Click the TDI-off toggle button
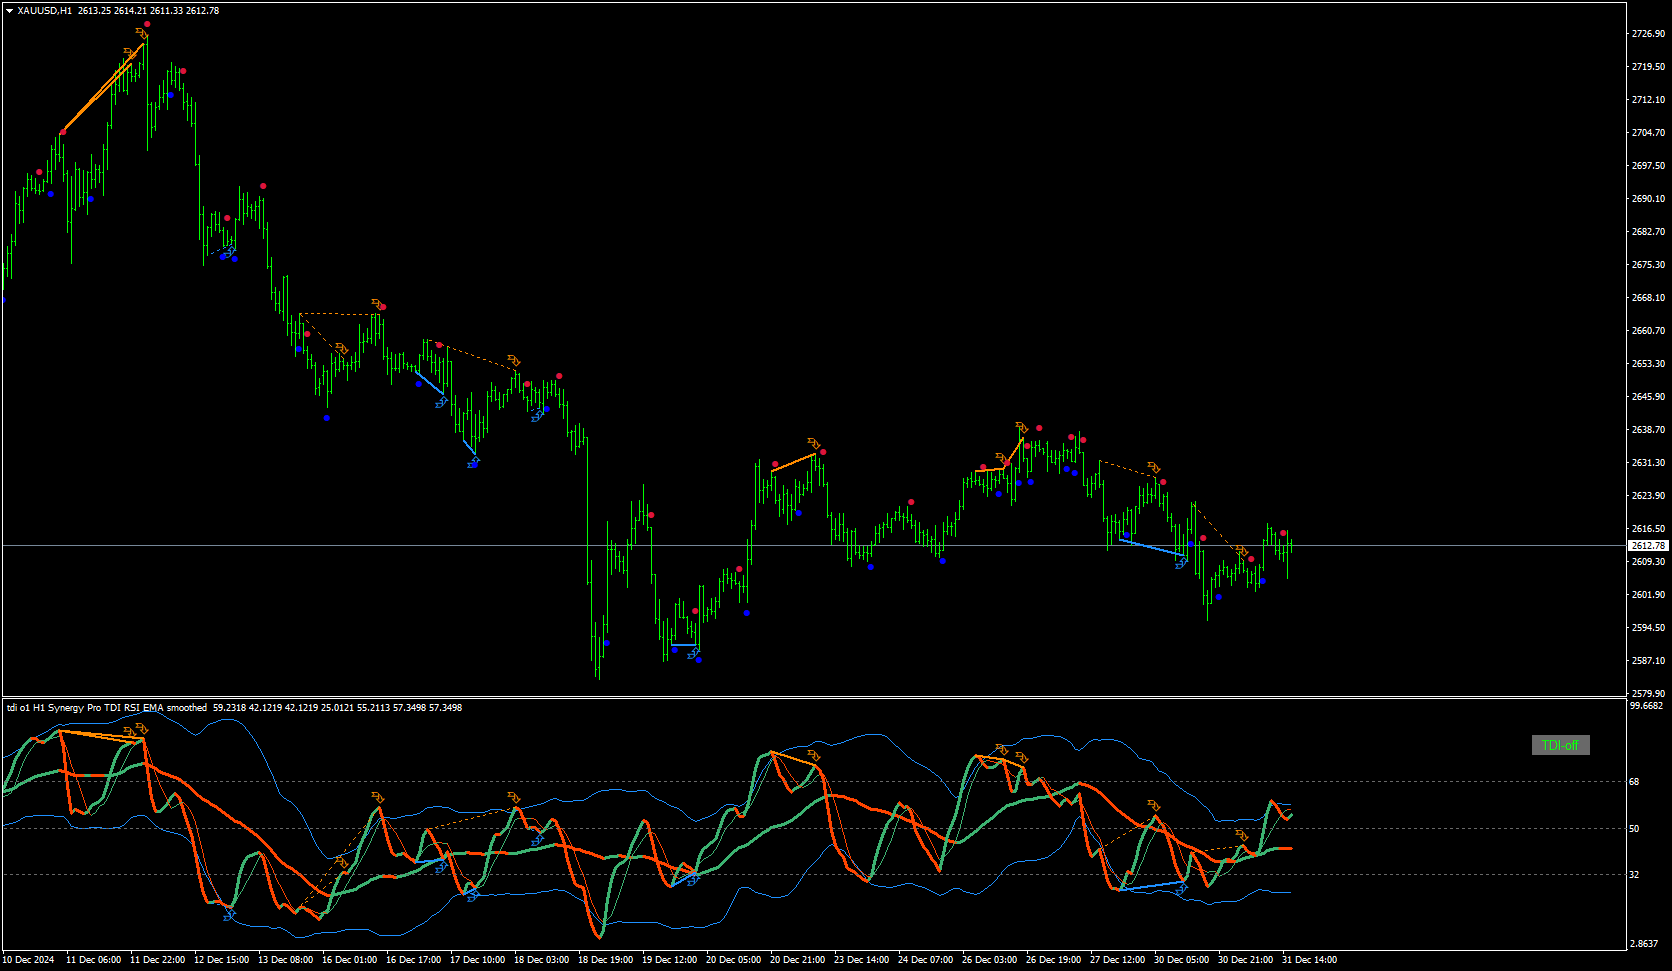The height and width of the screenshot is (971, 1672). coord(1560,745)
